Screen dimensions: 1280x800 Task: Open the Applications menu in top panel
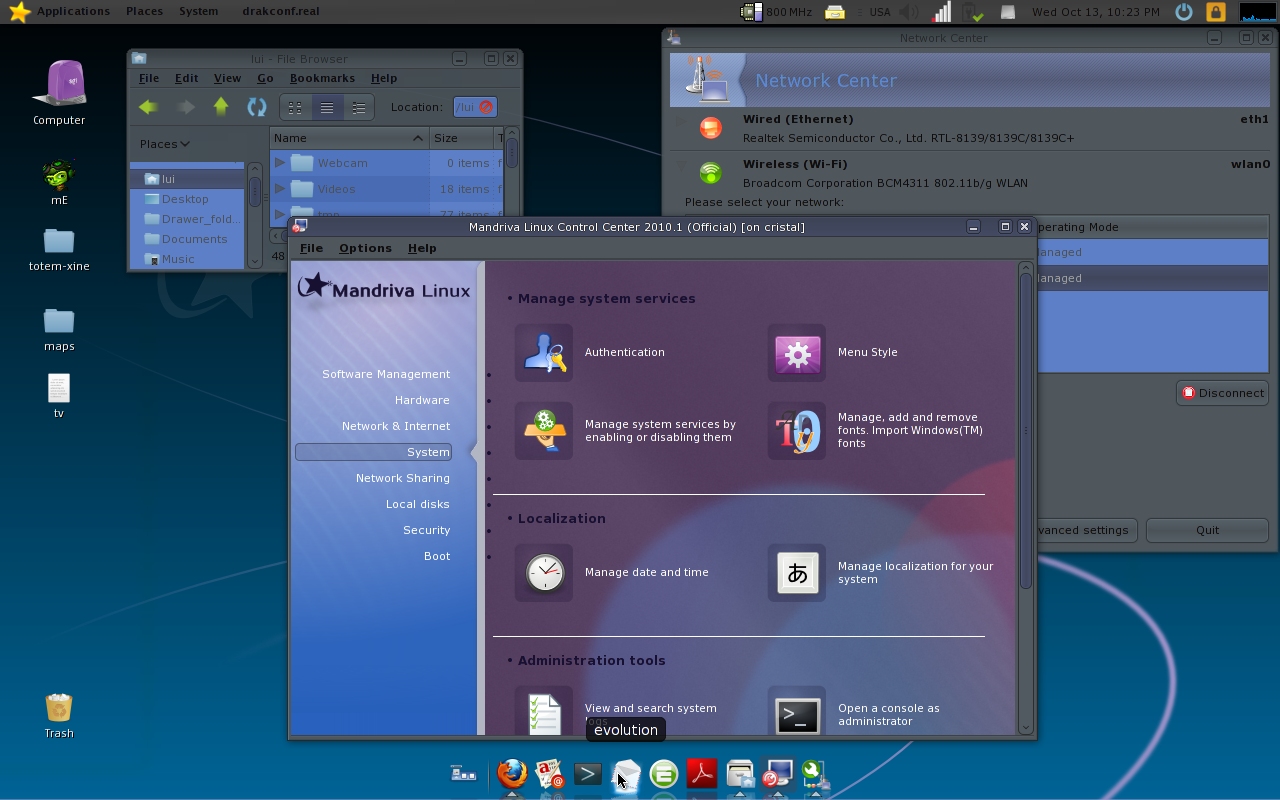click(73, 11)
